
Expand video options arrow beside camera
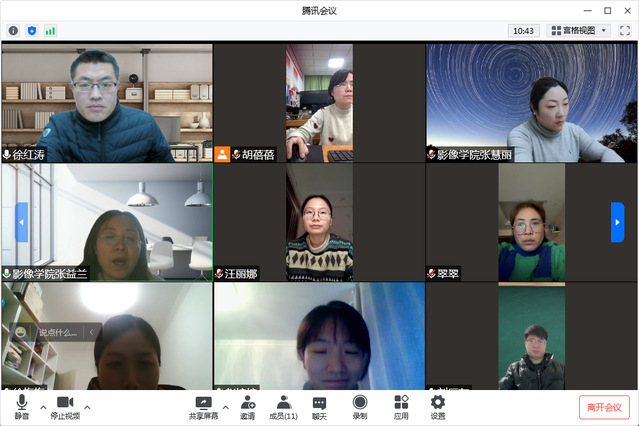pos(87,407)
